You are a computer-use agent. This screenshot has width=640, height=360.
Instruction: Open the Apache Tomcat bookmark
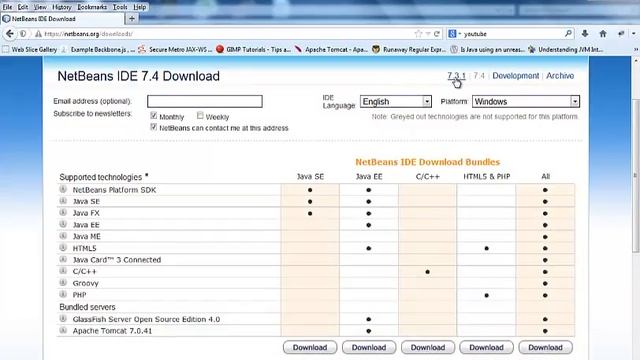point(331,49)
